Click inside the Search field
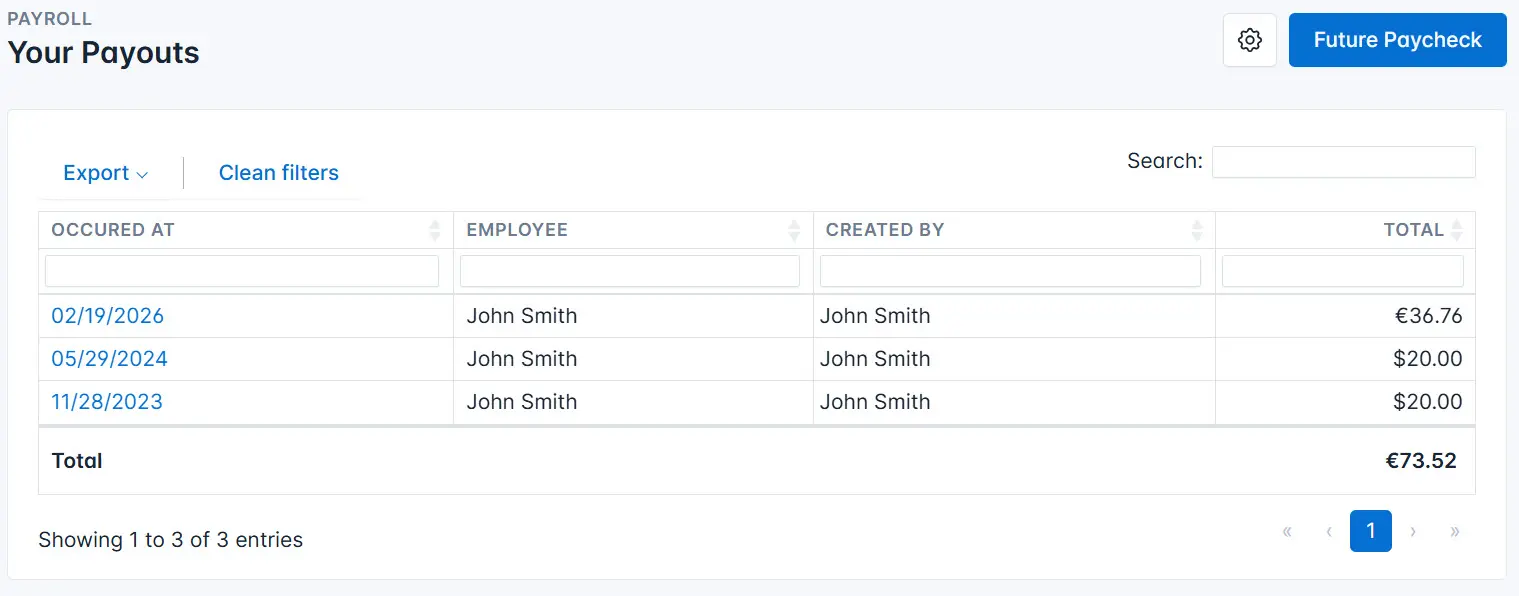This screenshot has width=1519, height=596. coord(1343,161)
